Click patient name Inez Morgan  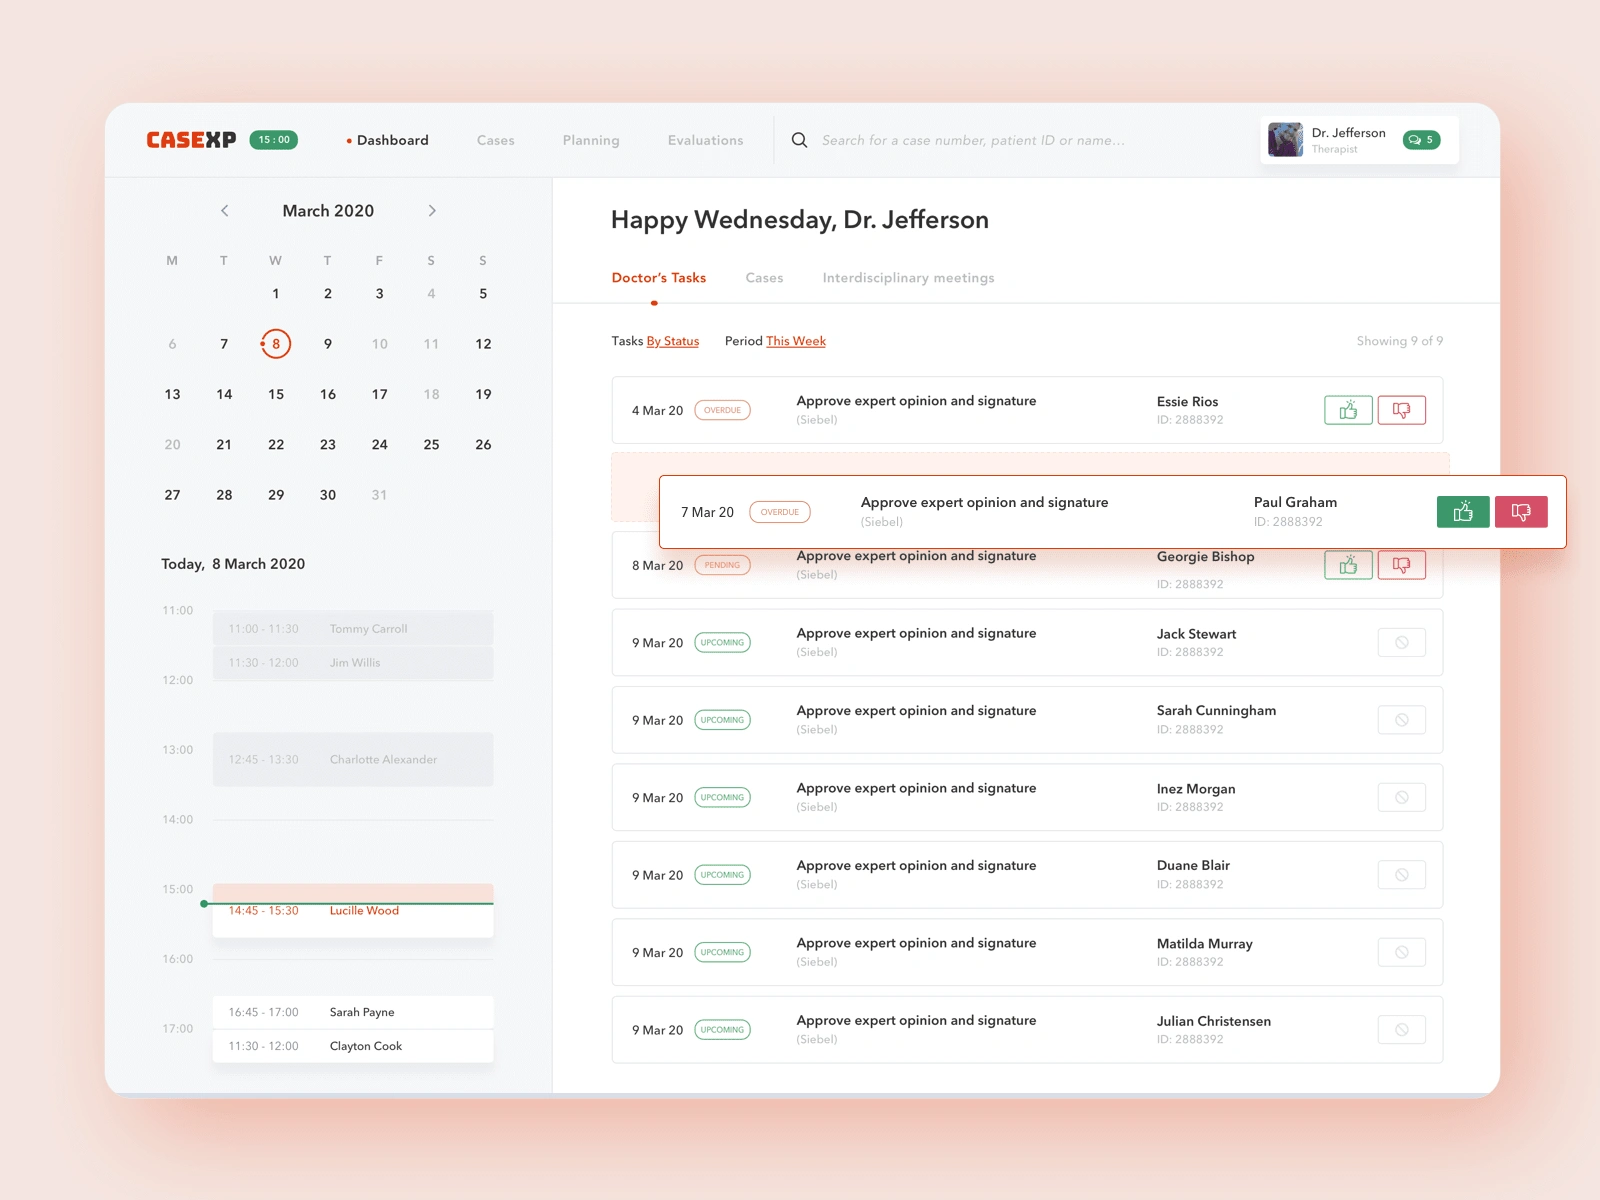click(x=1196, y=789)
